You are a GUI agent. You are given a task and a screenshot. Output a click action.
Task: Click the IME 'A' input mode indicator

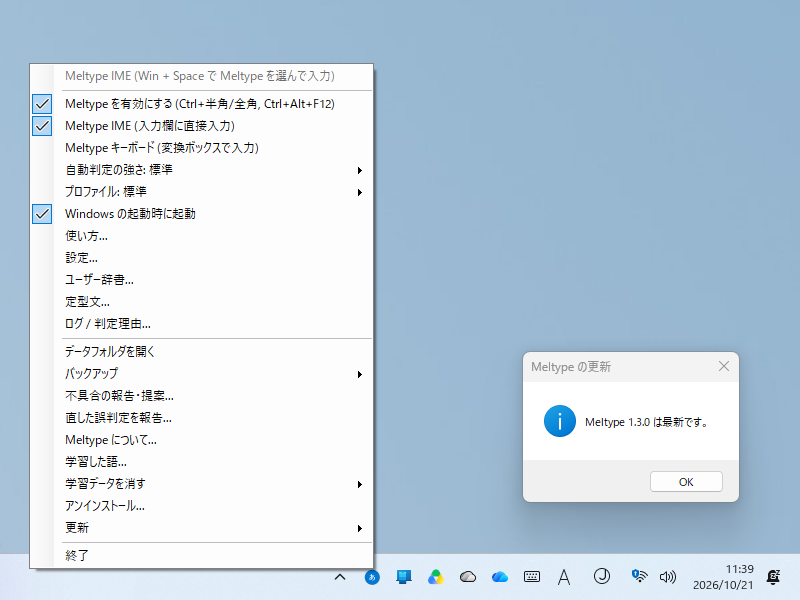564,577
